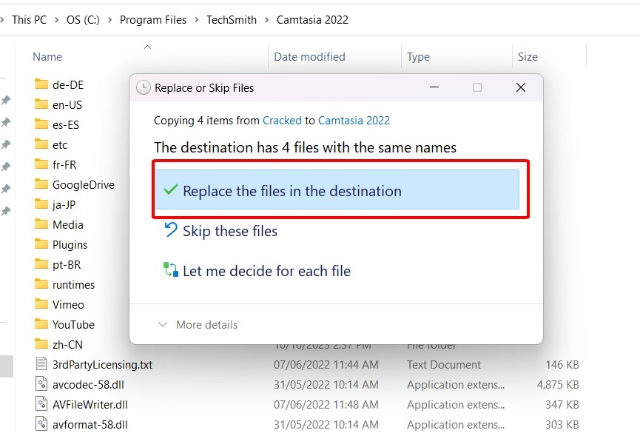Select the GoogleDrive folder icon

[x=41, y=184]
